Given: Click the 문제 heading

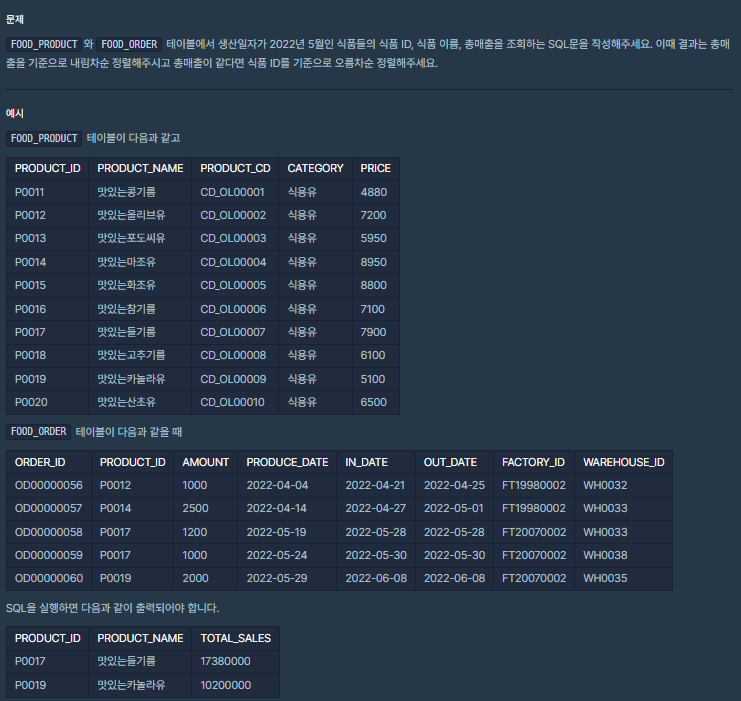Looking at the screenshot, I should tap(15, 19).
